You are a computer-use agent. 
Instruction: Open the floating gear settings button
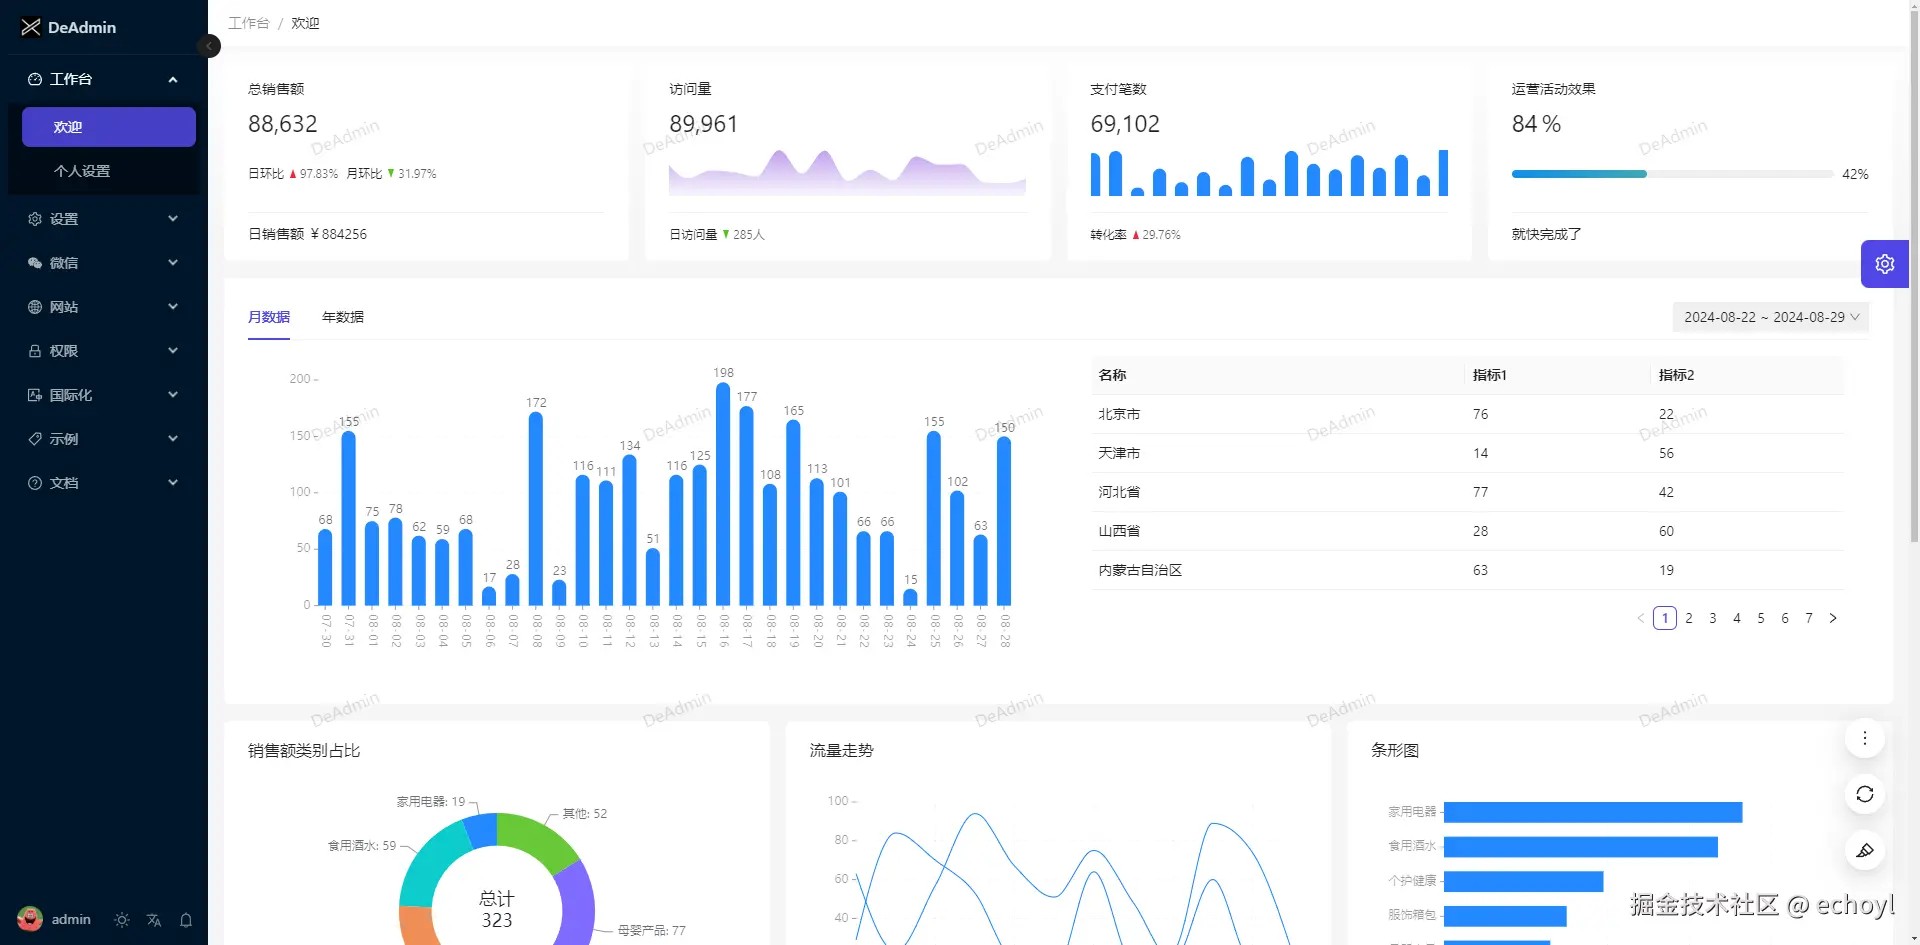pos(1885,264)
